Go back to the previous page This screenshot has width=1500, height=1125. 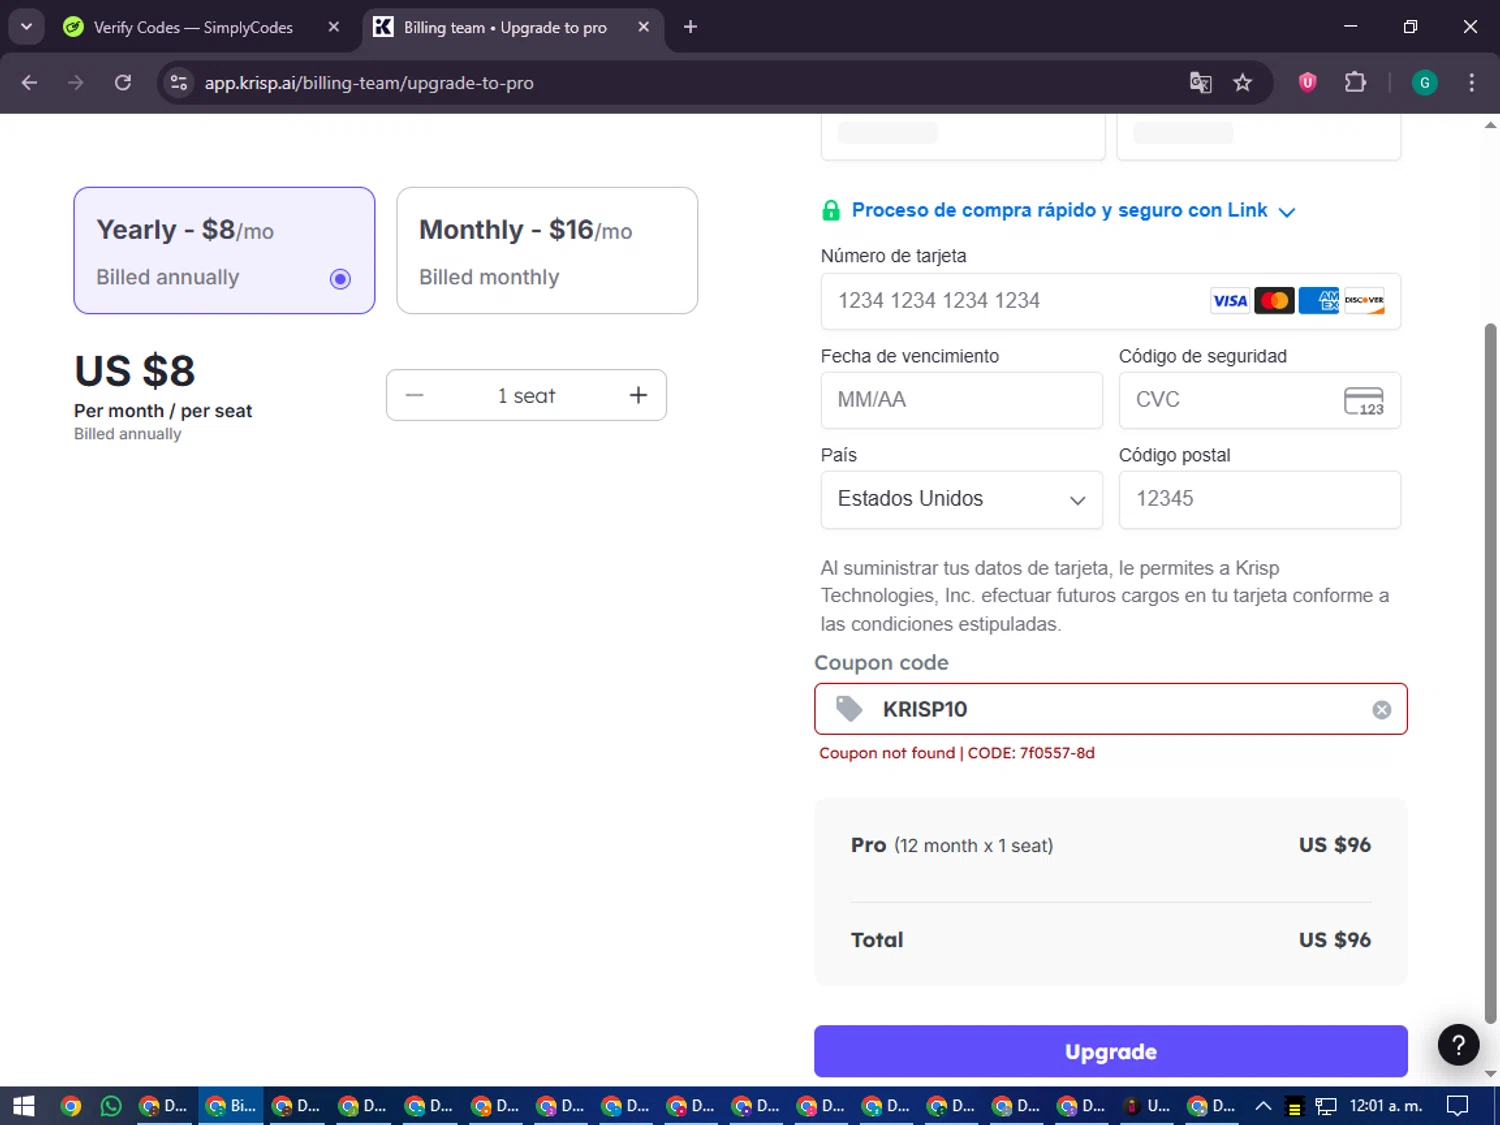[29, 83]
